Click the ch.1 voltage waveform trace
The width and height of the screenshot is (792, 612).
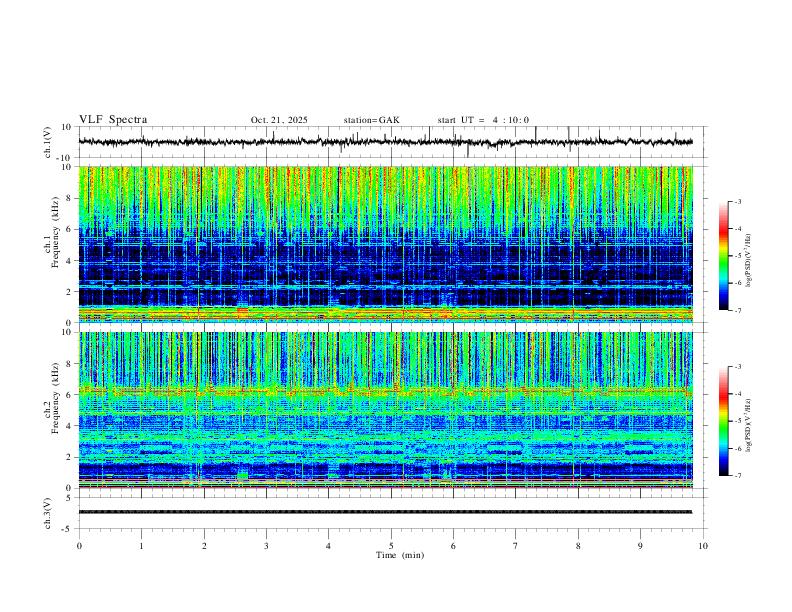[385, 142]
